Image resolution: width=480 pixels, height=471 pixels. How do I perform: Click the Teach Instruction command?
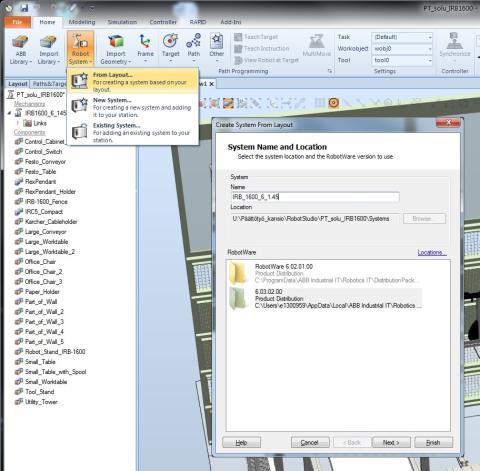point(262,49)
